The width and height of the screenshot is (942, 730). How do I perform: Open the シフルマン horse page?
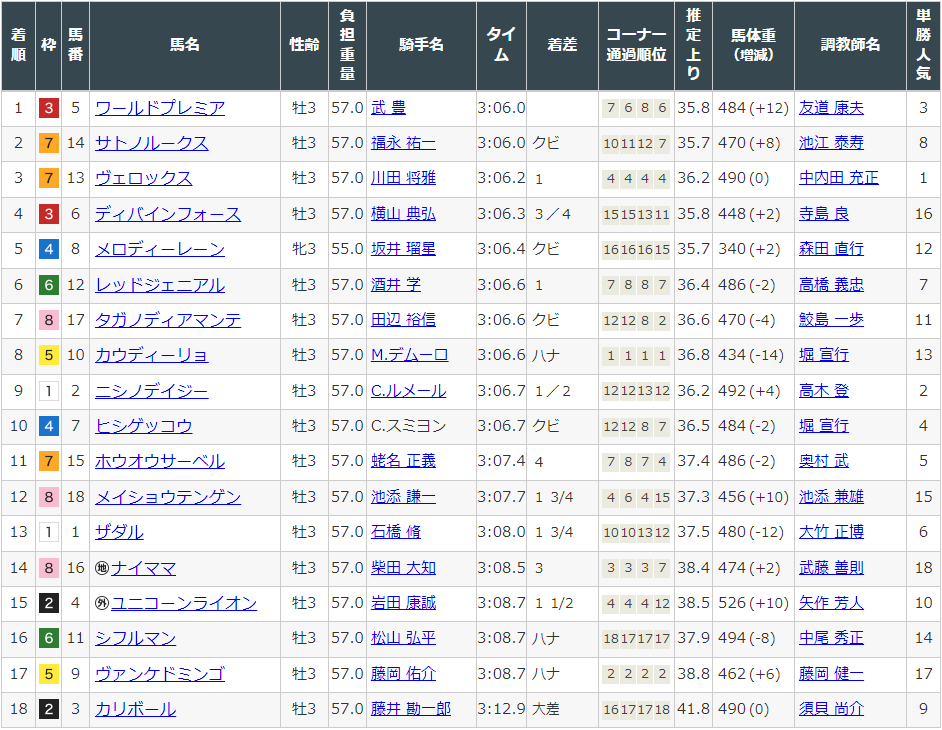pos(135,638)
